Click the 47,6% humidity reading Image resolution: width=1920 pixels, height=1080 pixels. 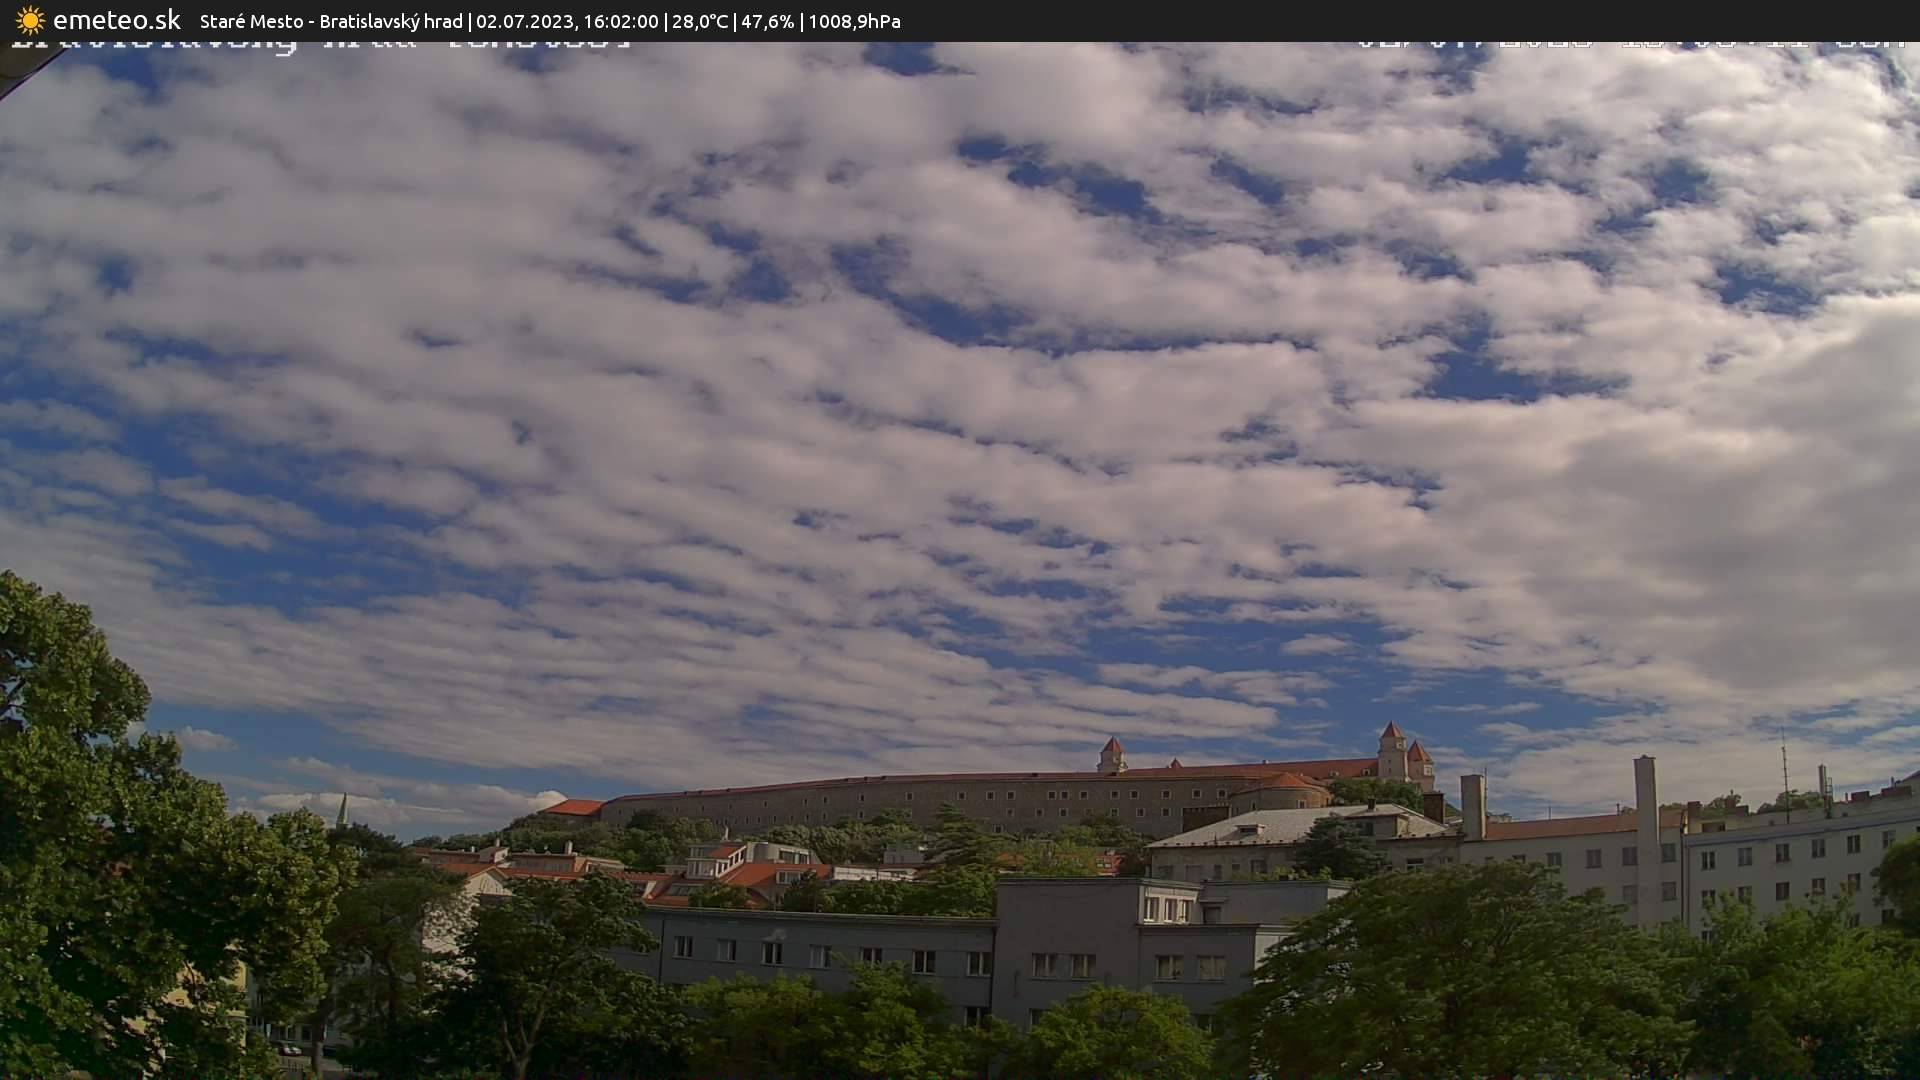pos(767,21)
